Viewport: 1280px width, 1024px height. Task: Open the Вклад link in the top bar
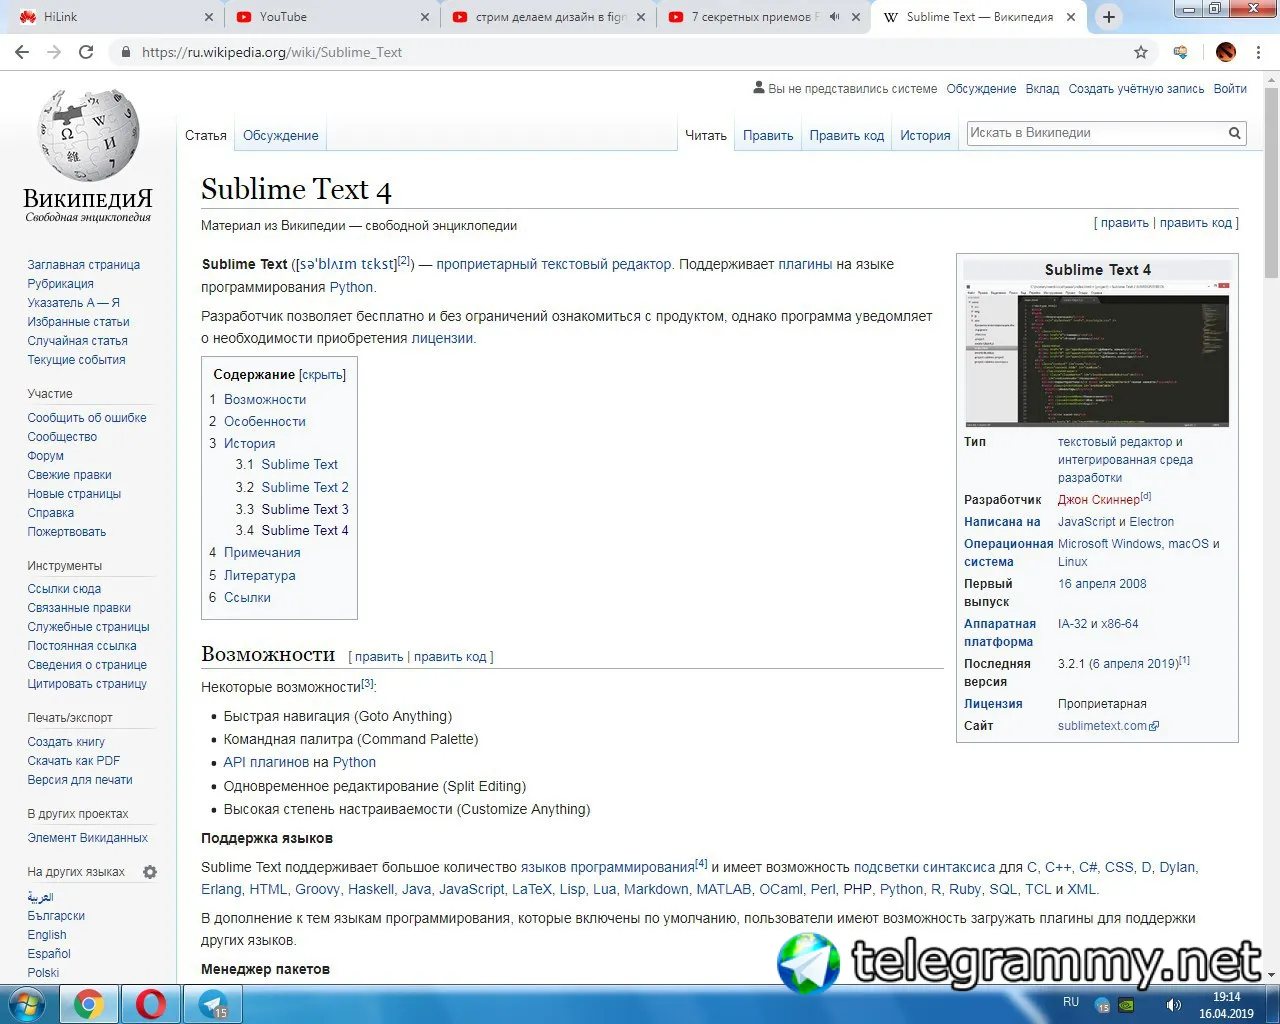click(1042, 89)
